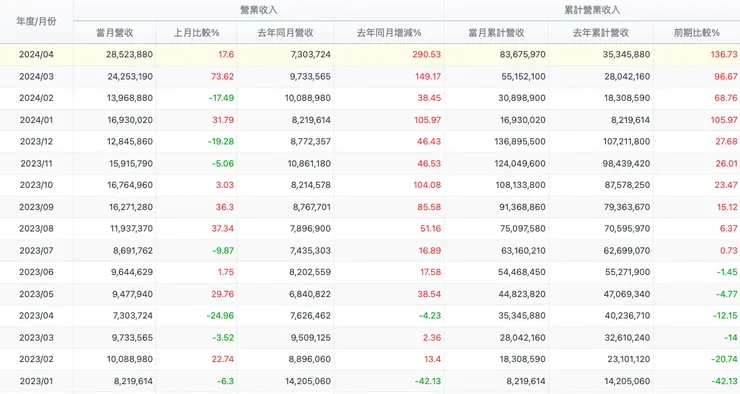The width and height of the screenshot is (740, 394).
Task: Click cumulative revenue 136,895,500
Action: coord(521,142)
